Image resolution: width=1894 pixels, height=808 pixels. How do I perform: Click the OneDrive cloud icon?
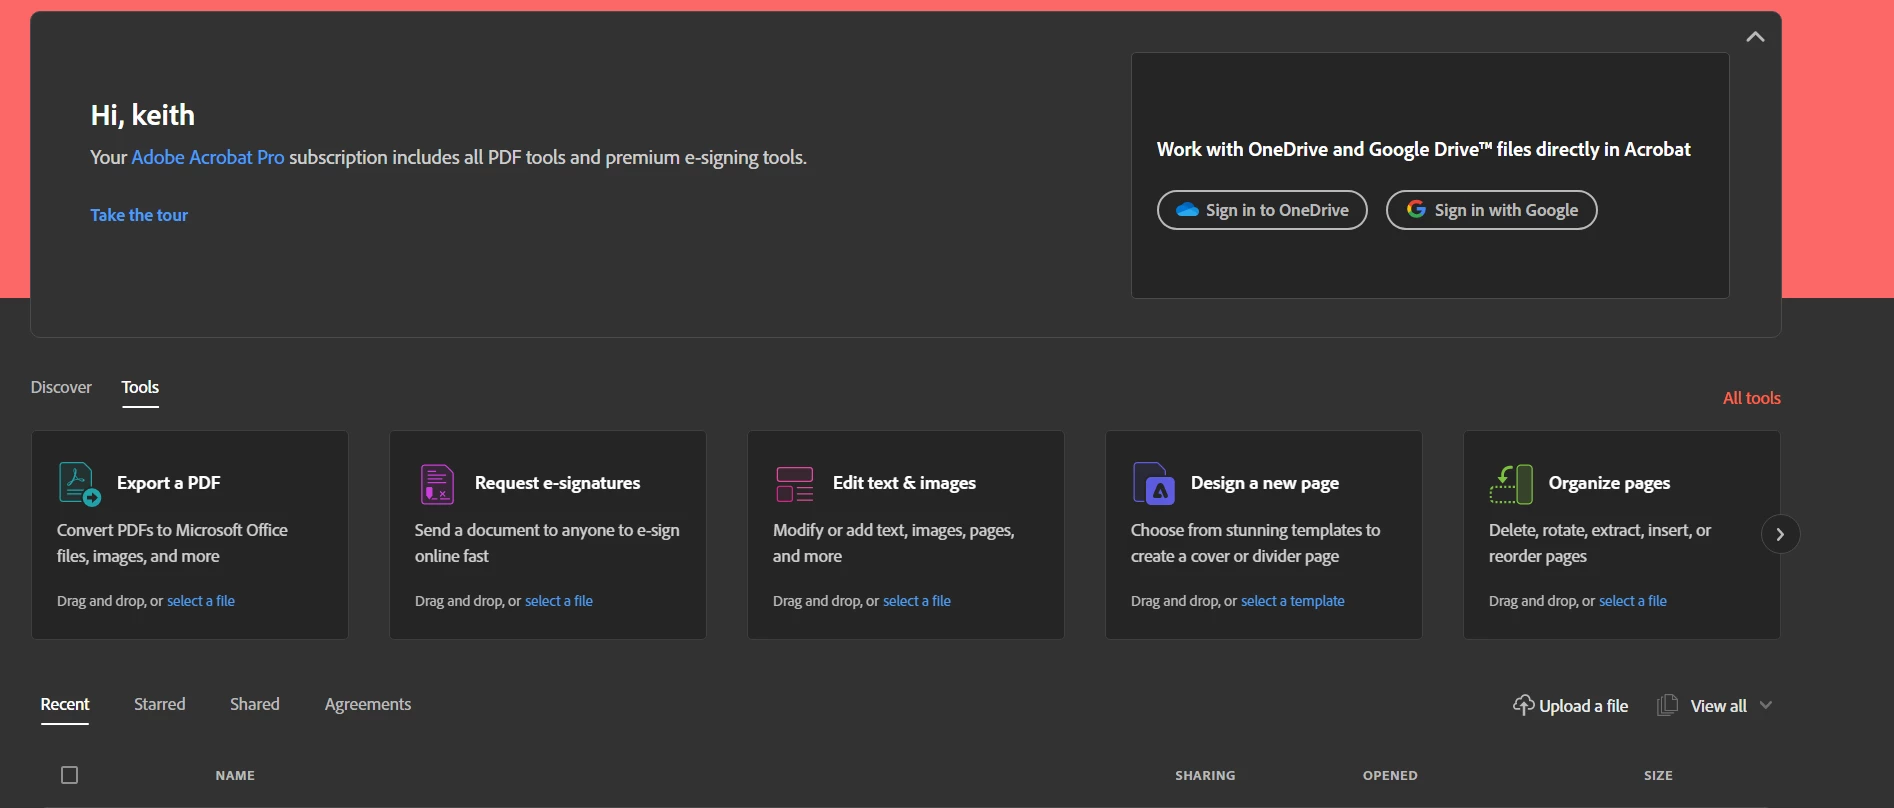[x=1187, y=210]
